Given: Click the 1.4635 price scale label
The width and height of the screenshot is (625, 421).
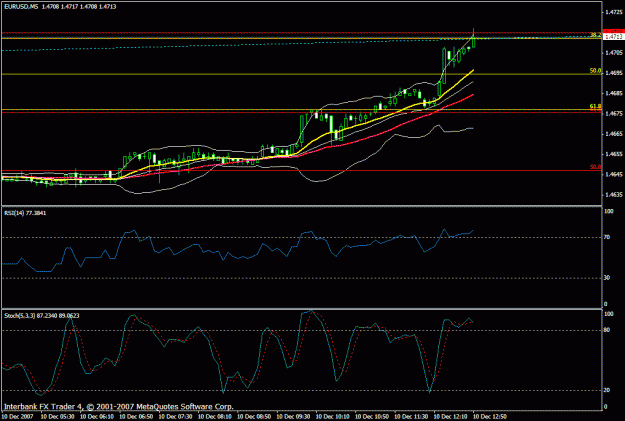Looking at the screenshot, I should (x=614, y=195).
